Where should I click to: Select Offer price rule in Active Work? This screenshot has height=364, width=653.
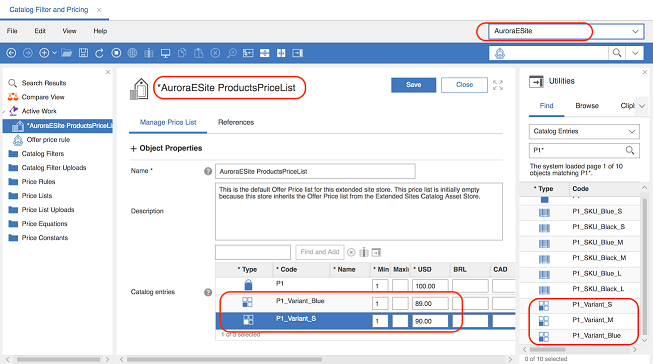click(48, 140)
